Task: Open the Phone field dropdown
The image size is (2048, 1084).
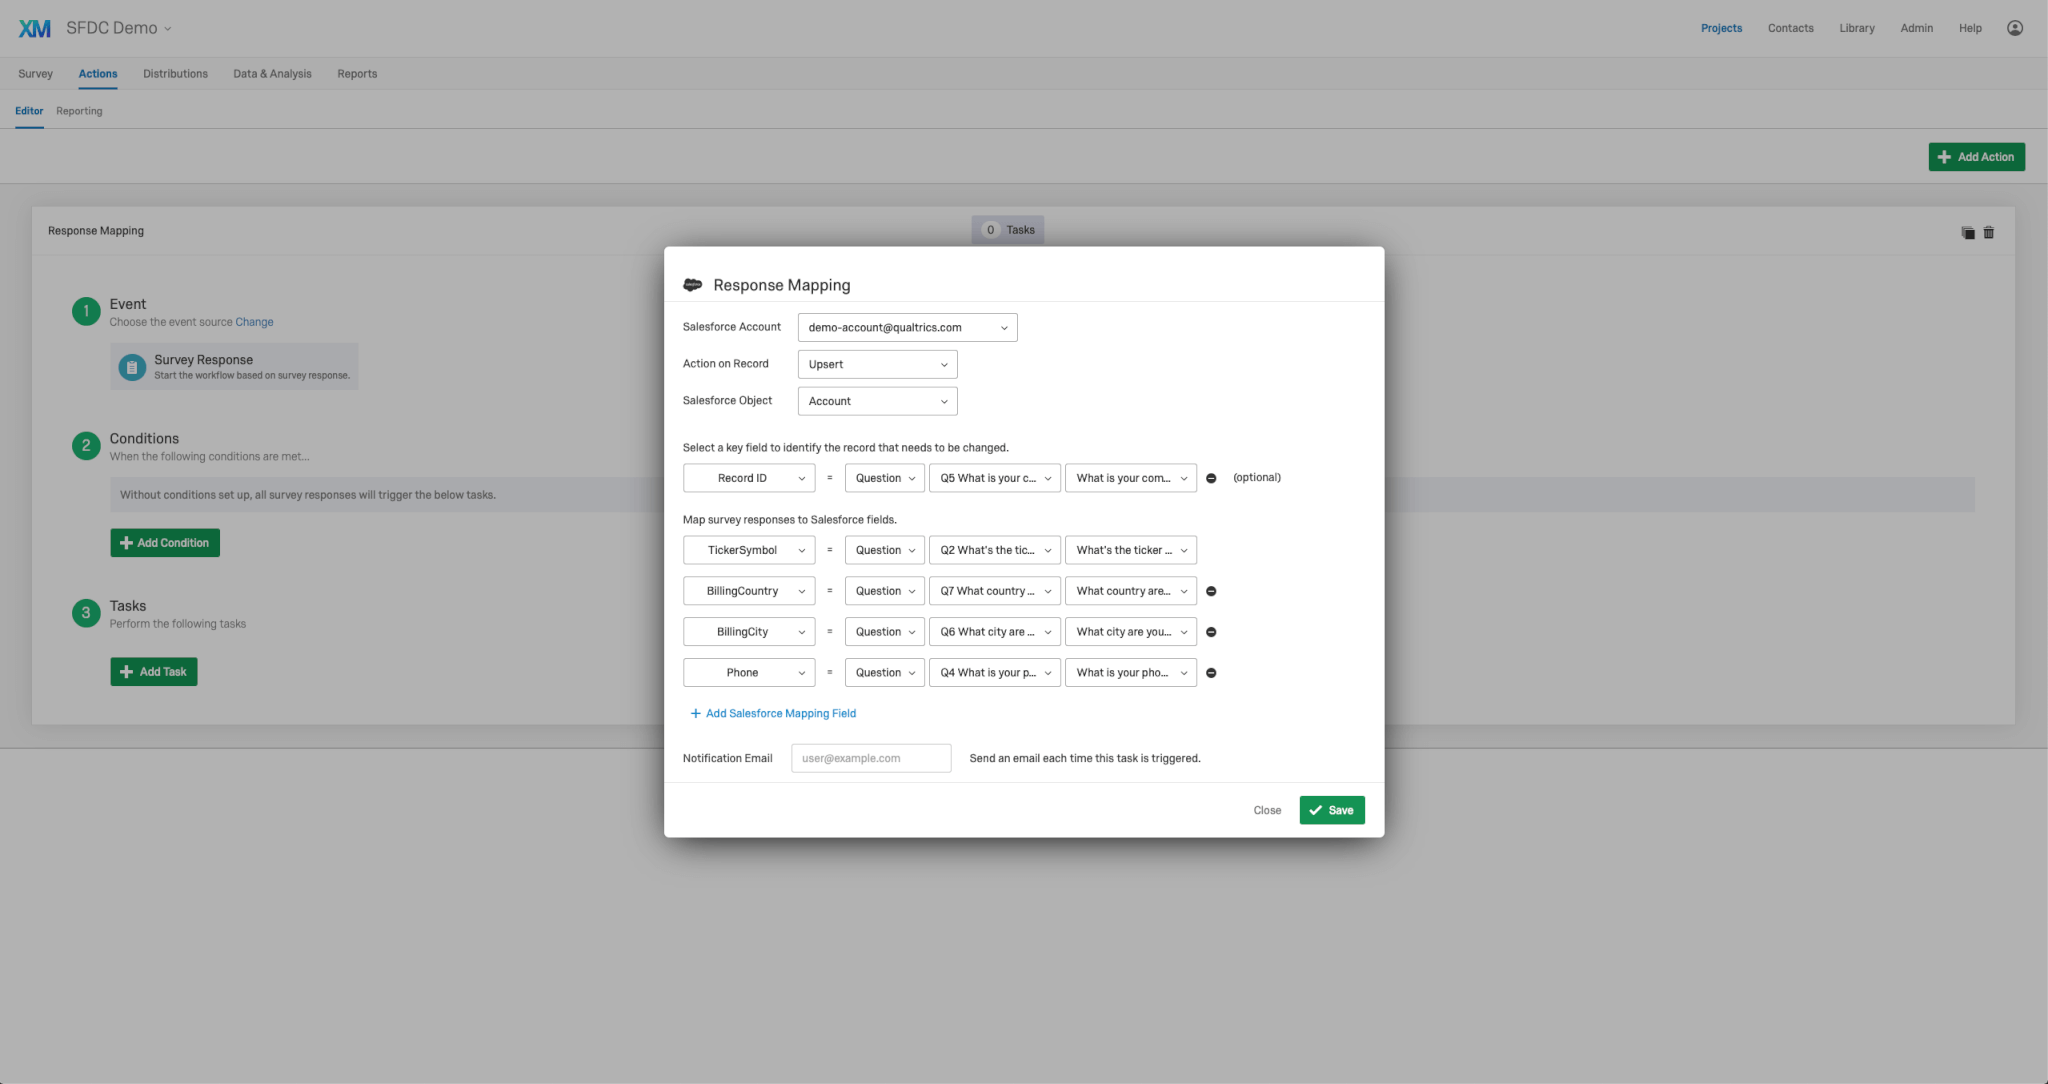Action: (749, 674)
